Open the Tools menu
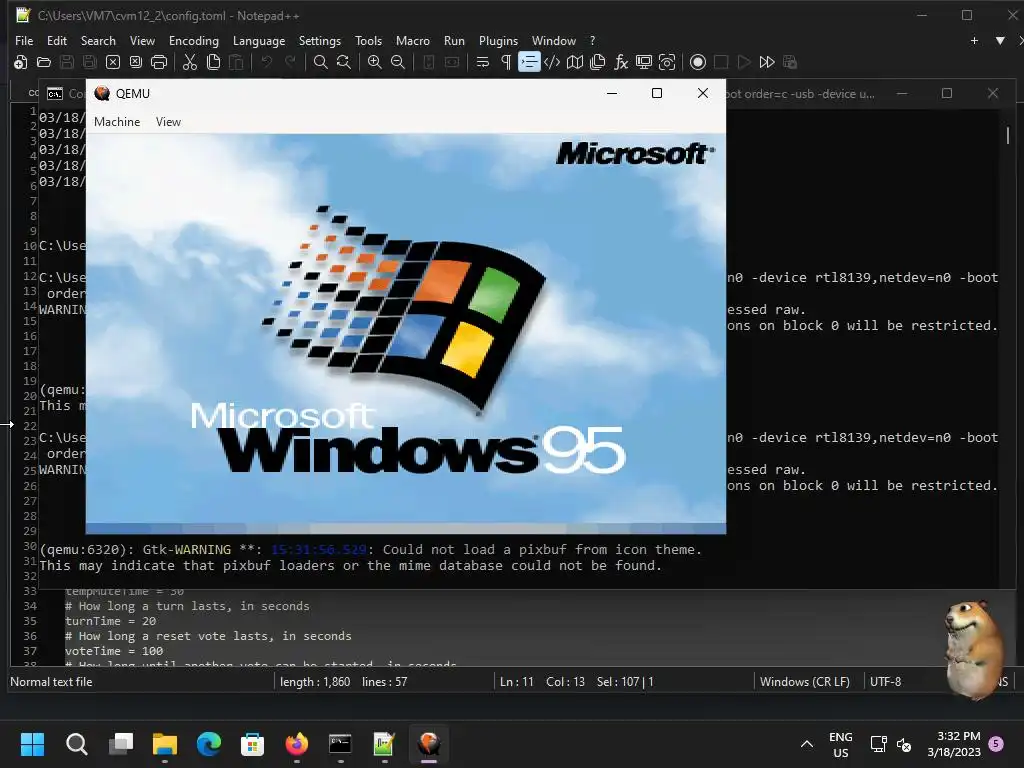1024x768 pixels. [368, 40]
